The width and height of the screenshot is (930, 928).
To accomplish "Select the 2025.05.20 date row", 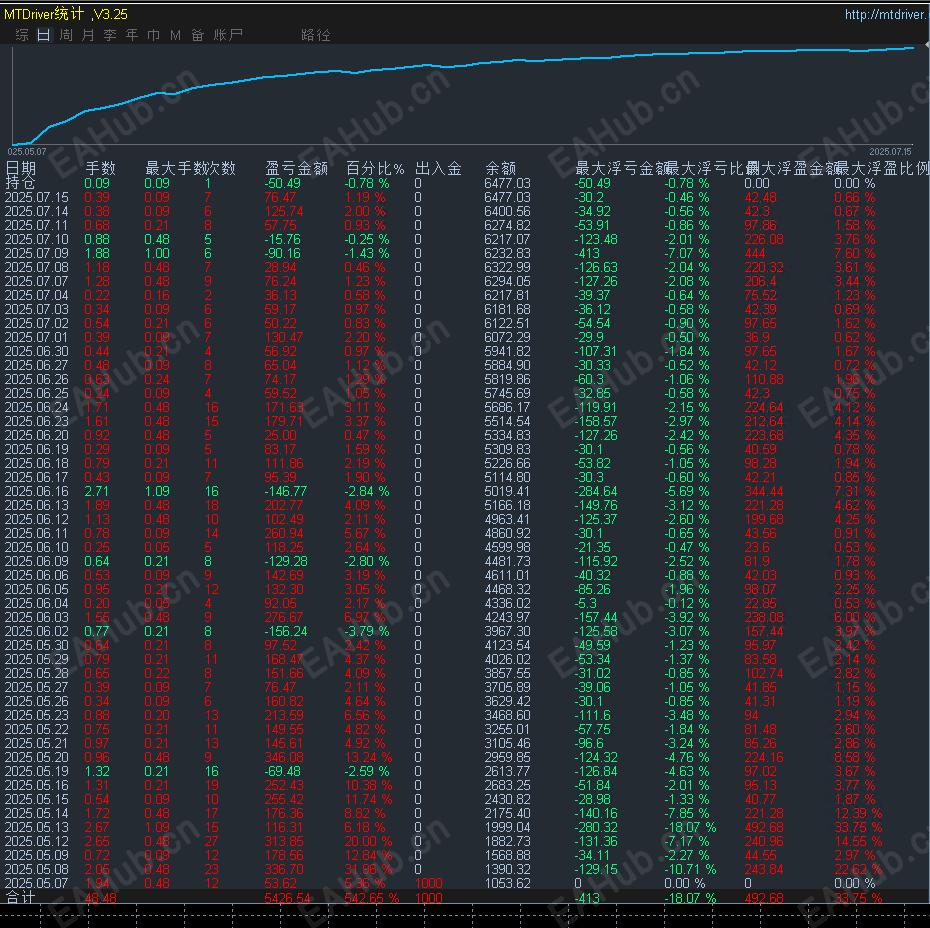I will pyautogui.click(x=37, y=757).
